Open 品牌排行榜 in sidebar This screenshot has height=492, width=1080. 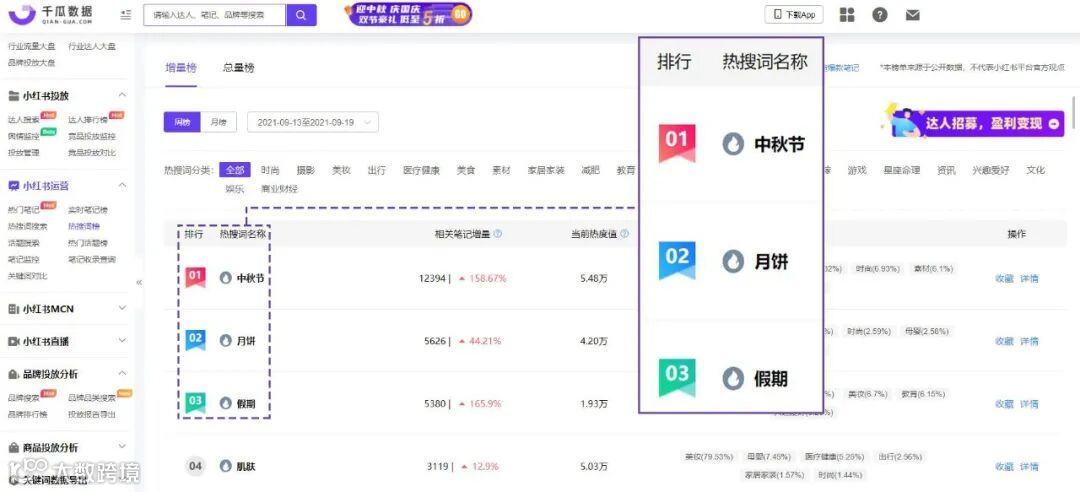pyautogui.click(x=28, y=414)
